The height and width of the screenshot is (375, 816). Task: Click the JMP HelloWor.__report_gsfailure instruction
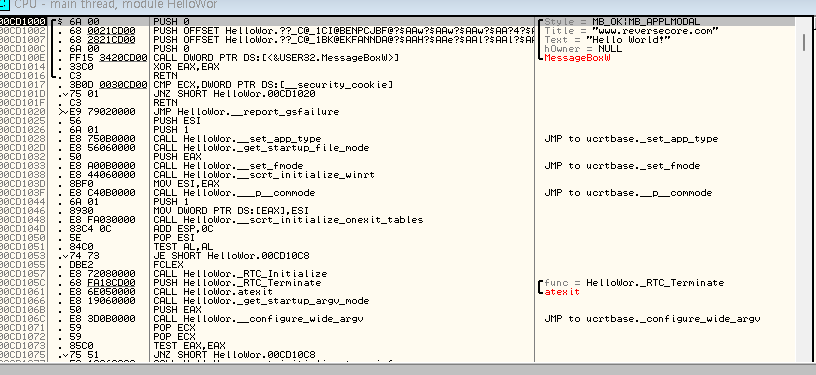pos(246,112)
